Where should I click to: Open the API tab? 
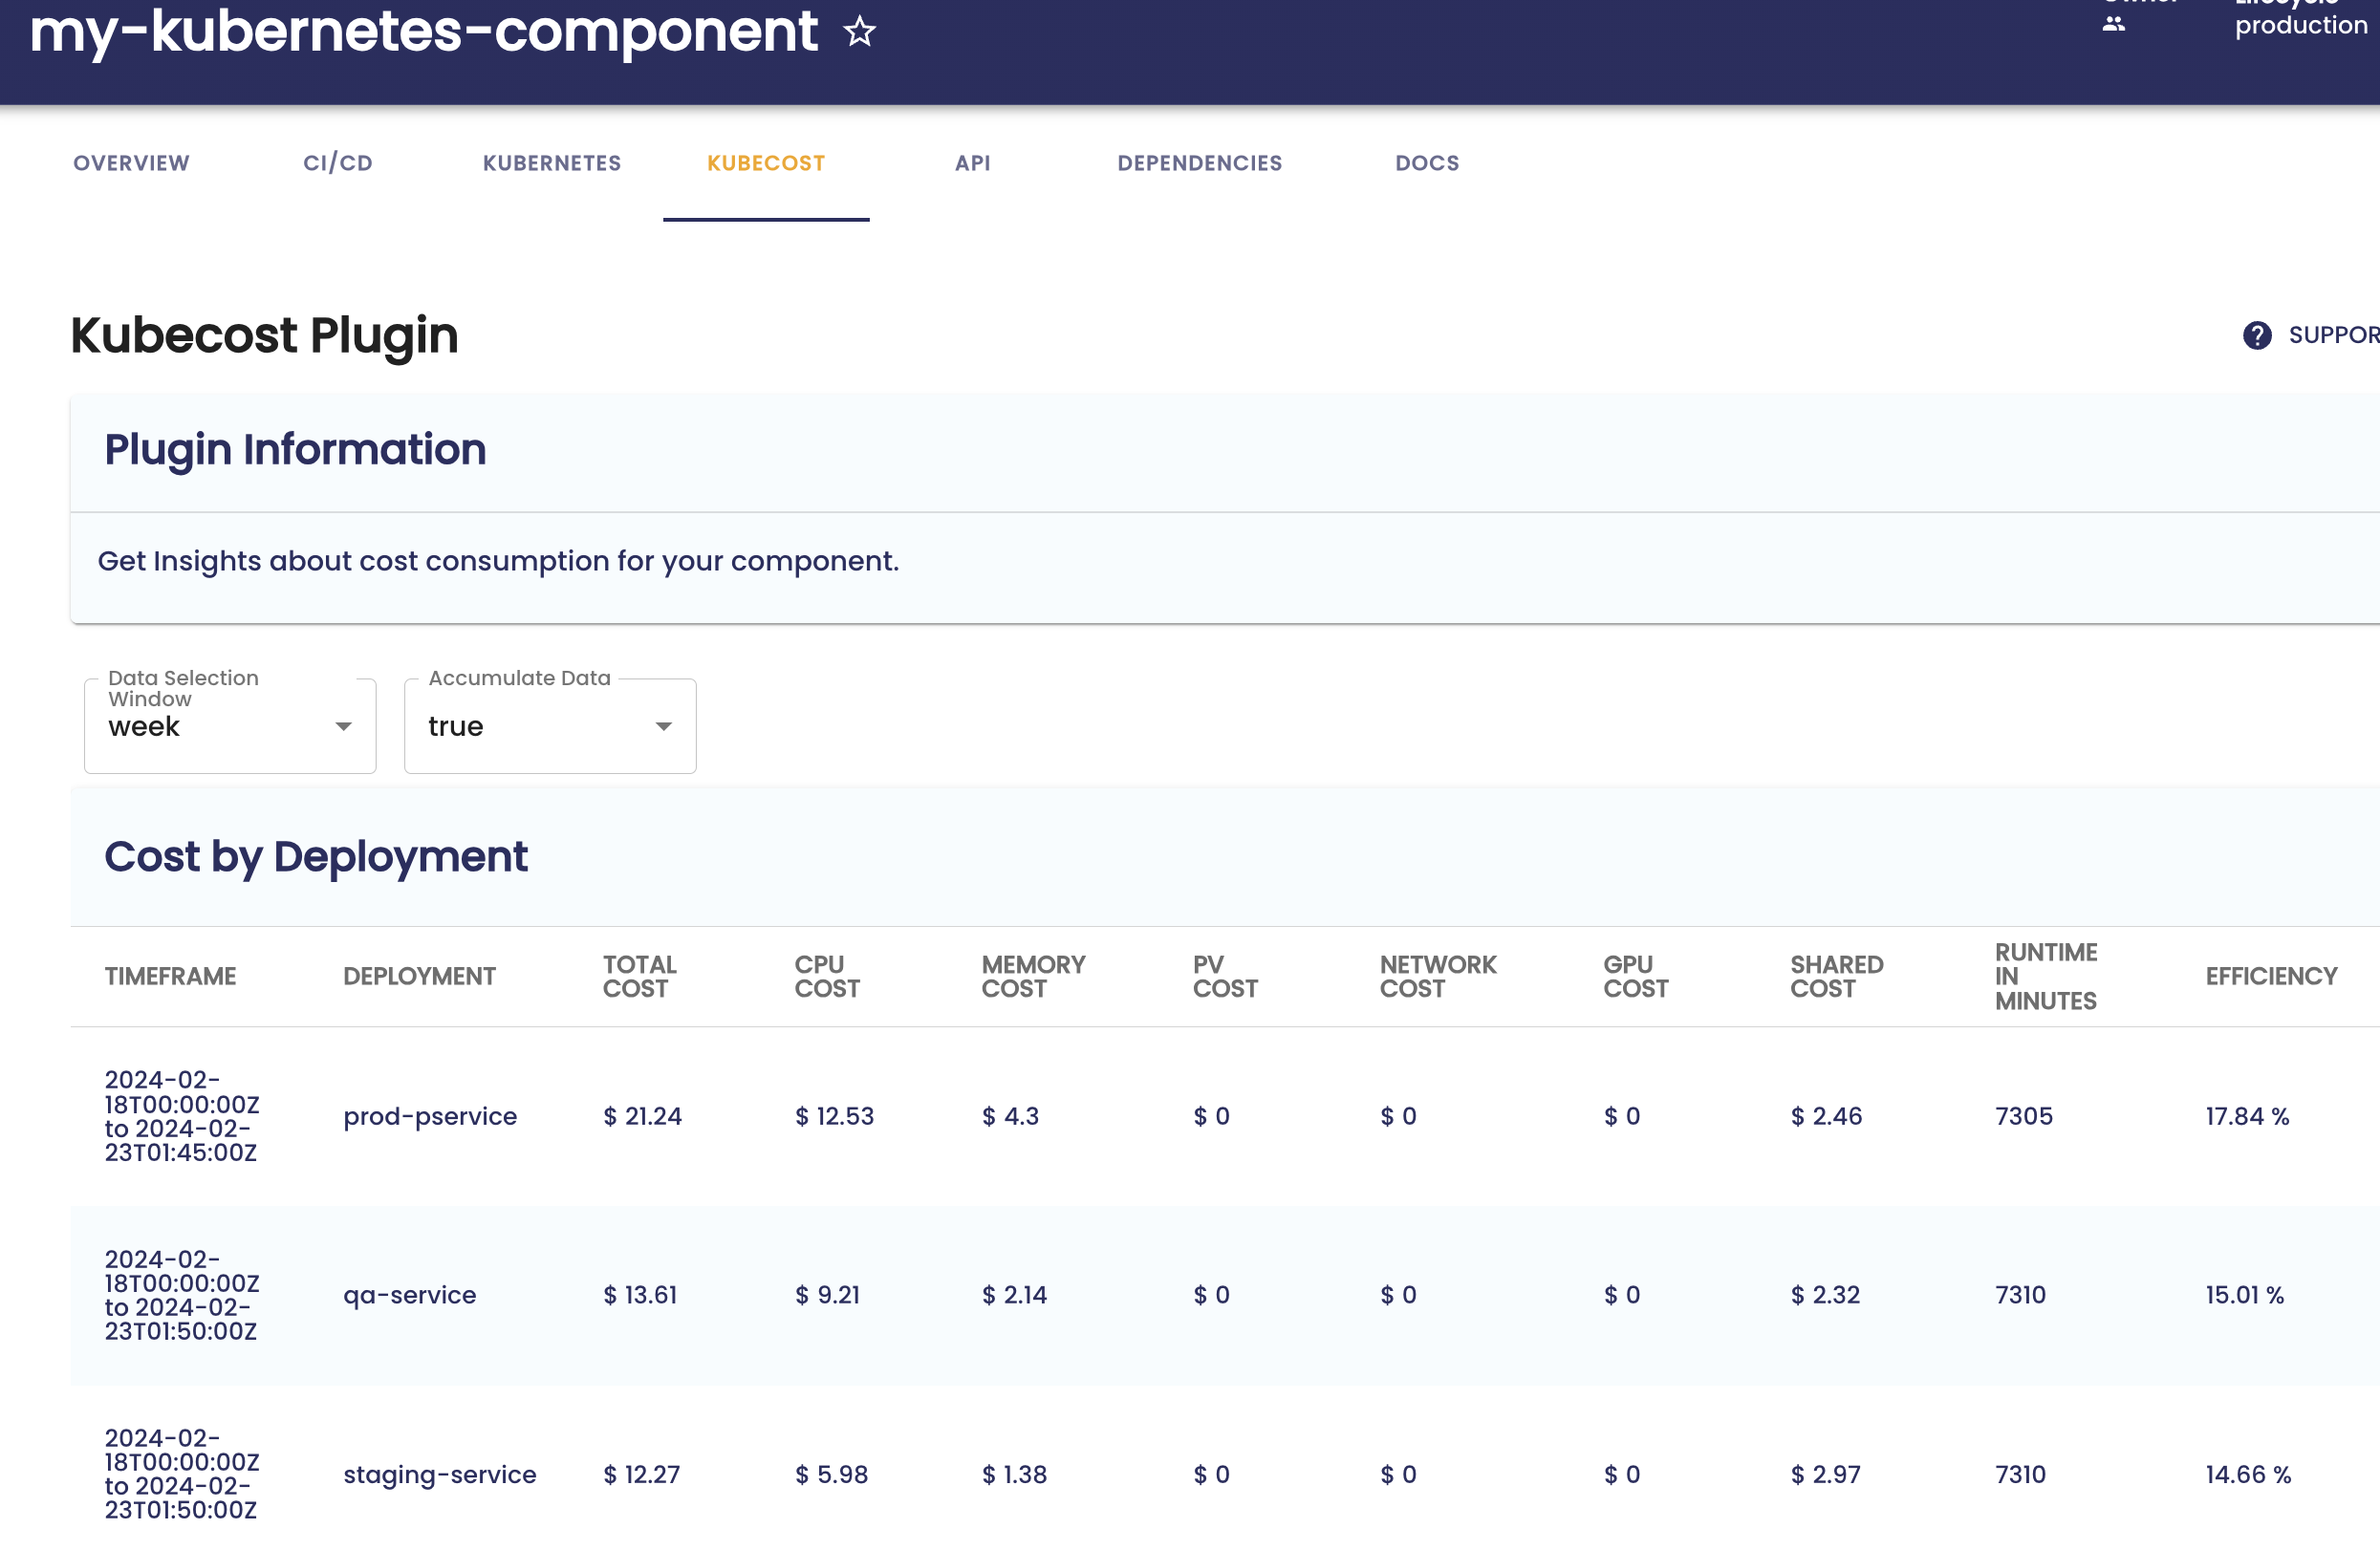pyautogui.click(x=972, y=163)
